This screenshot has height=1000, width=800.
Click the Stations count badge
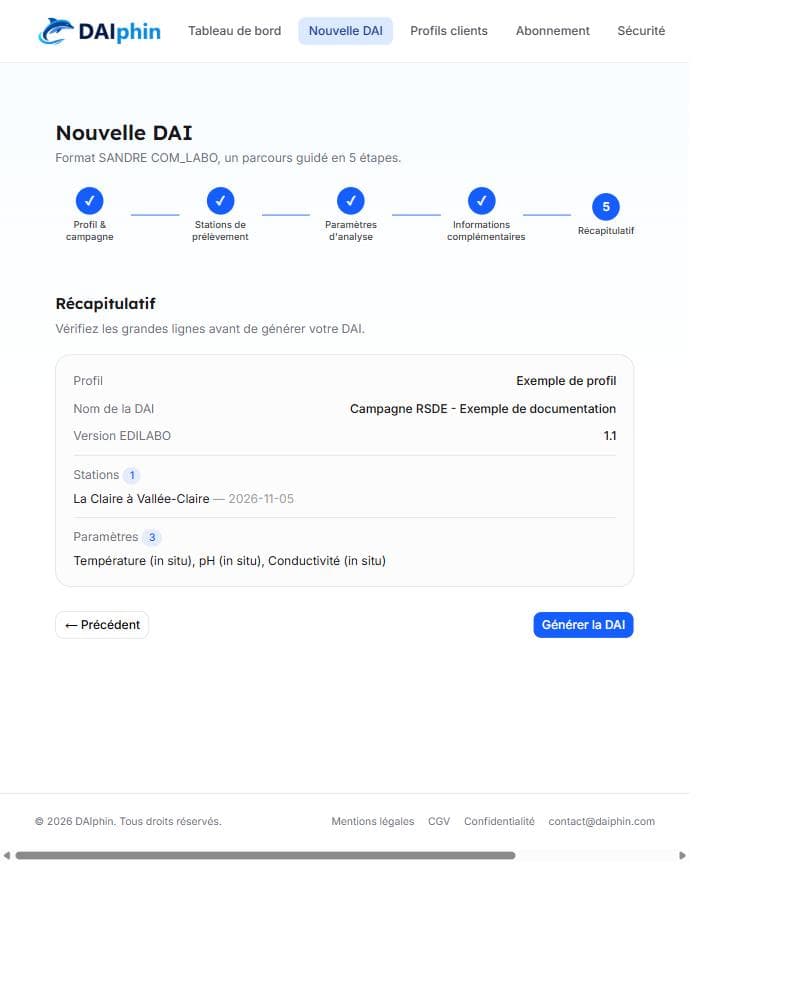pos(131,475)
